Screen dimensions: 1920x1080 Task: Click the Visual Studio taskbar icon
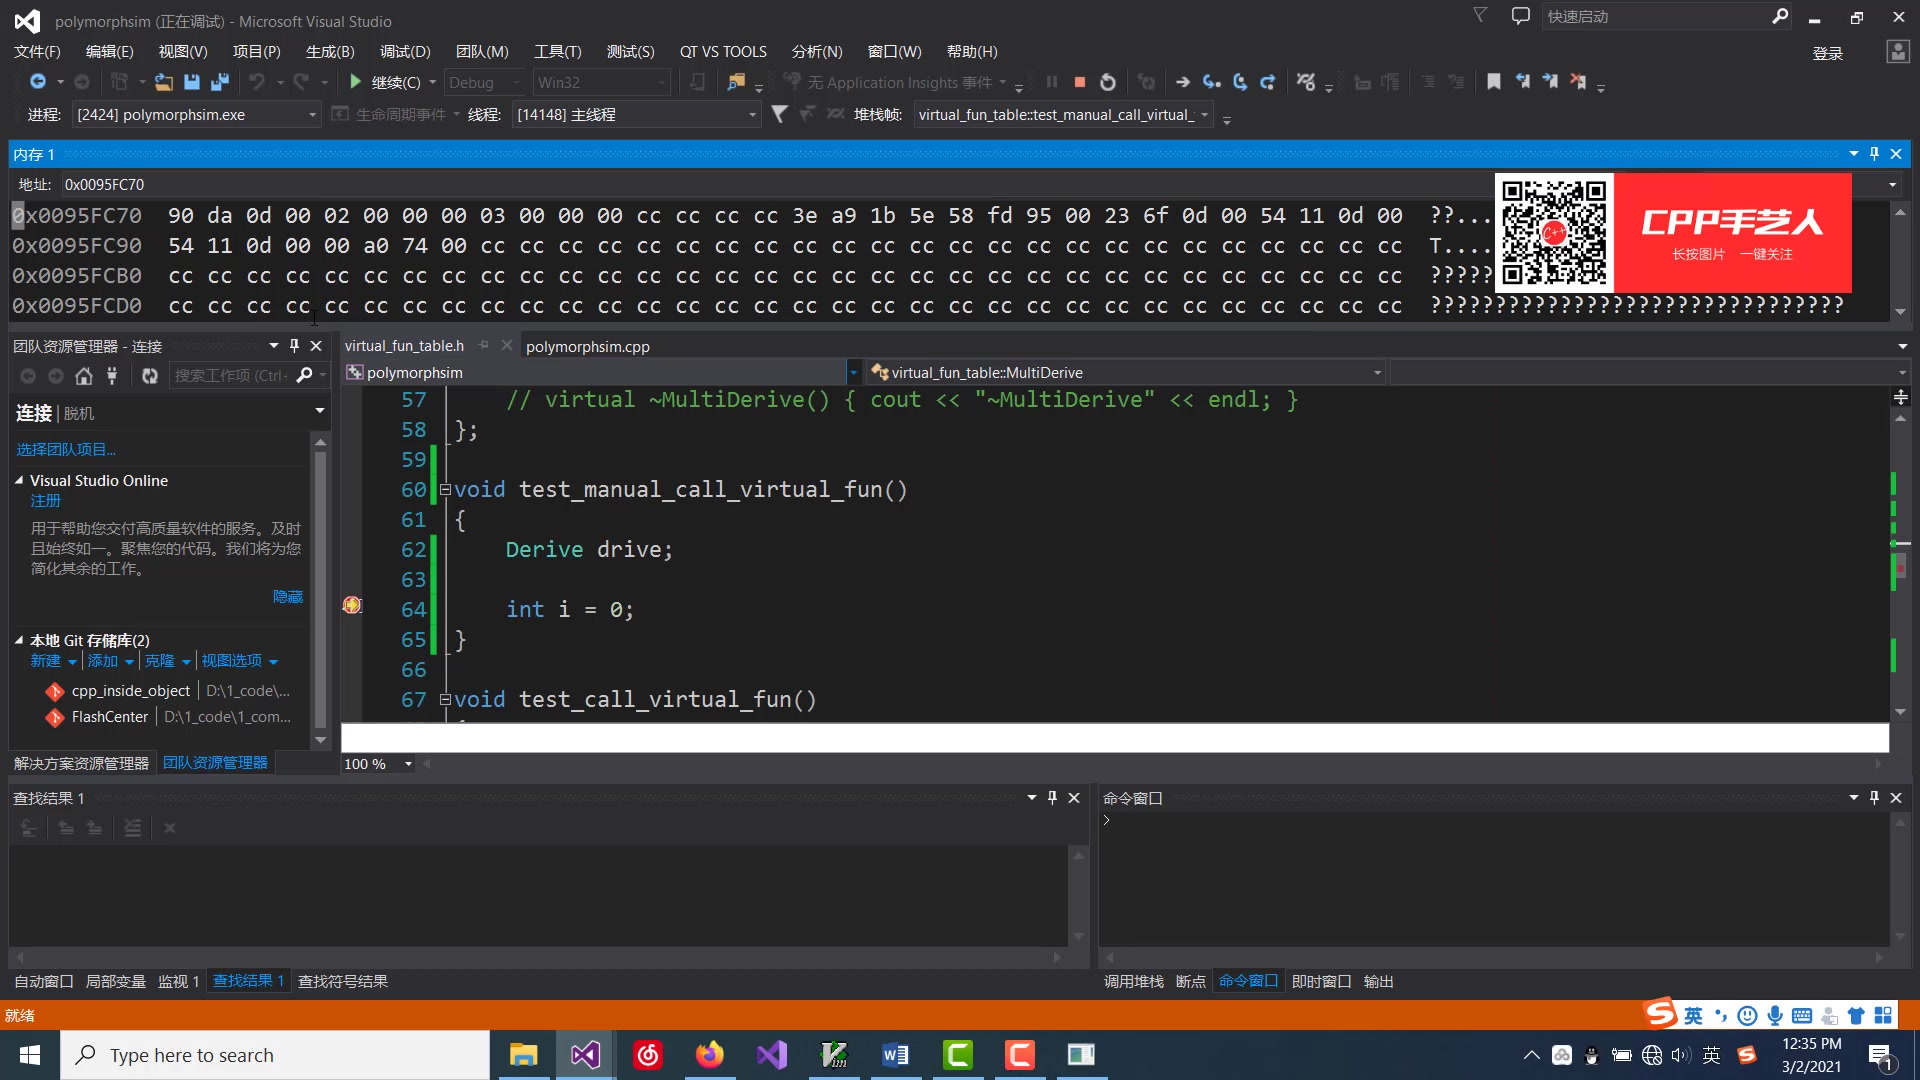(584, 1054)
